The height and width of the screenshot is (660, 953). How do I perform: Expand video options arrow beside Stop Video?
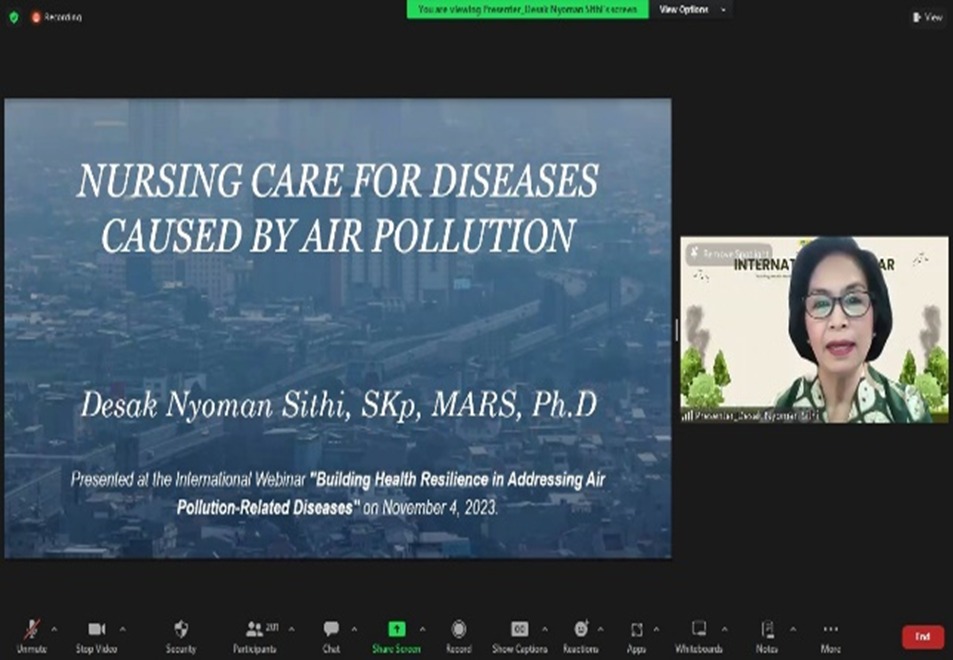coord(123,629)
